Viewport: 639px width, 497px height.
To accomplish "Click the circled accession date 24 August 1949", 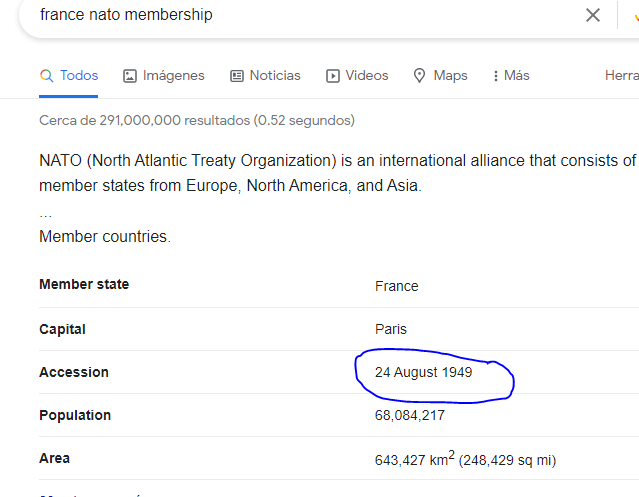I will point(423,372).
